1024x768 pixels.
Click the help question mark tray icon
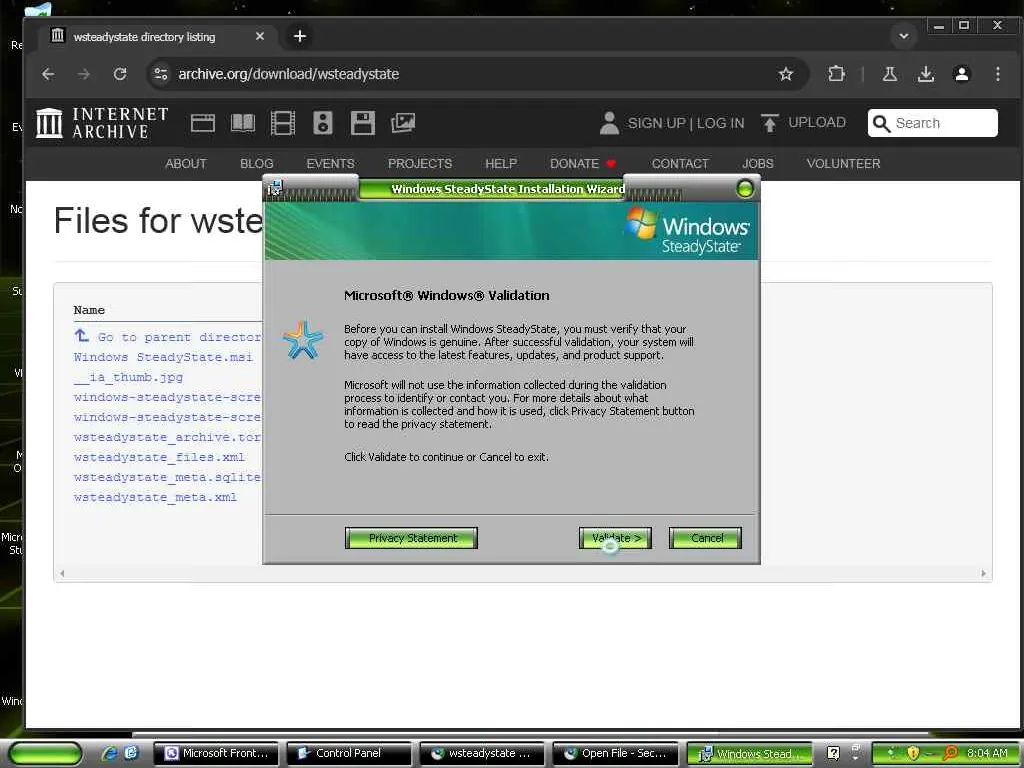833,753
